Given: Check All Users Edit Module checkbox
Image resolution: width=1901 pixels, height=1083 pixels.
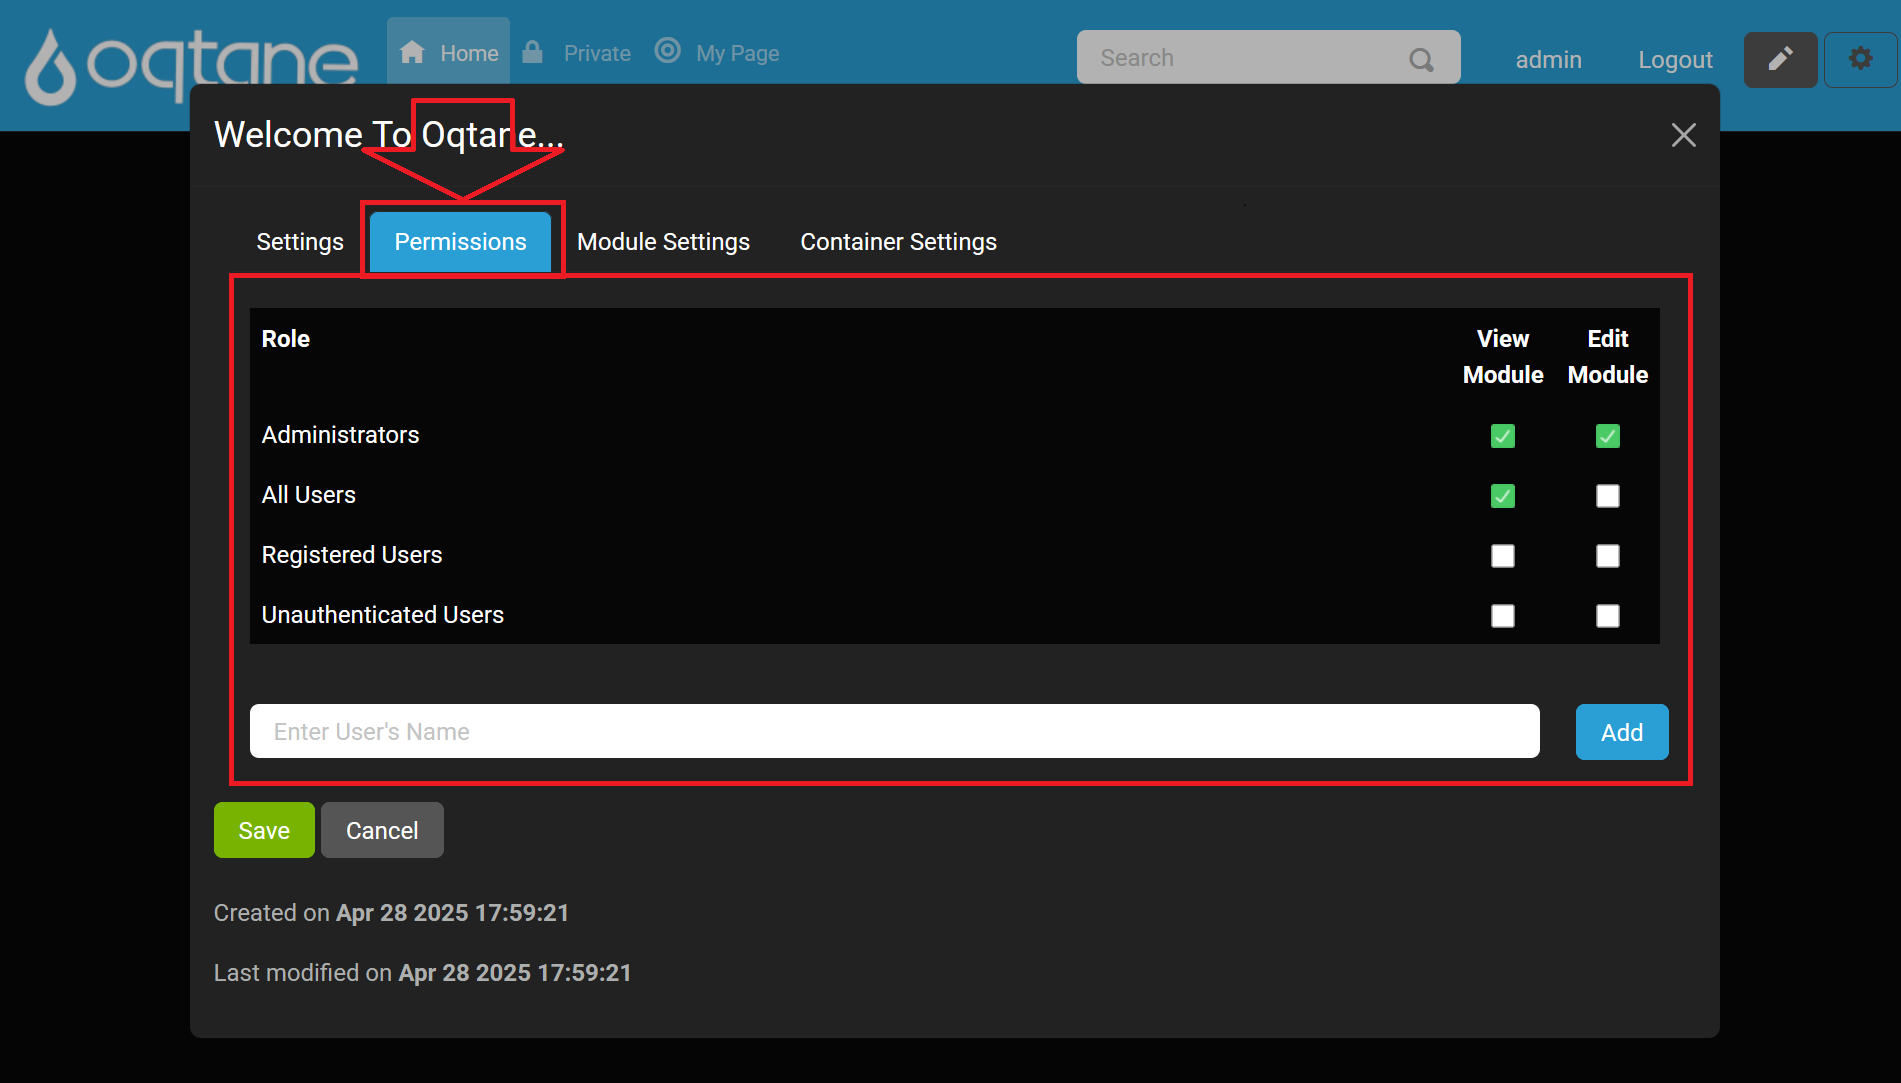Looking at the screenshot, I should [x=1608, y=496].
